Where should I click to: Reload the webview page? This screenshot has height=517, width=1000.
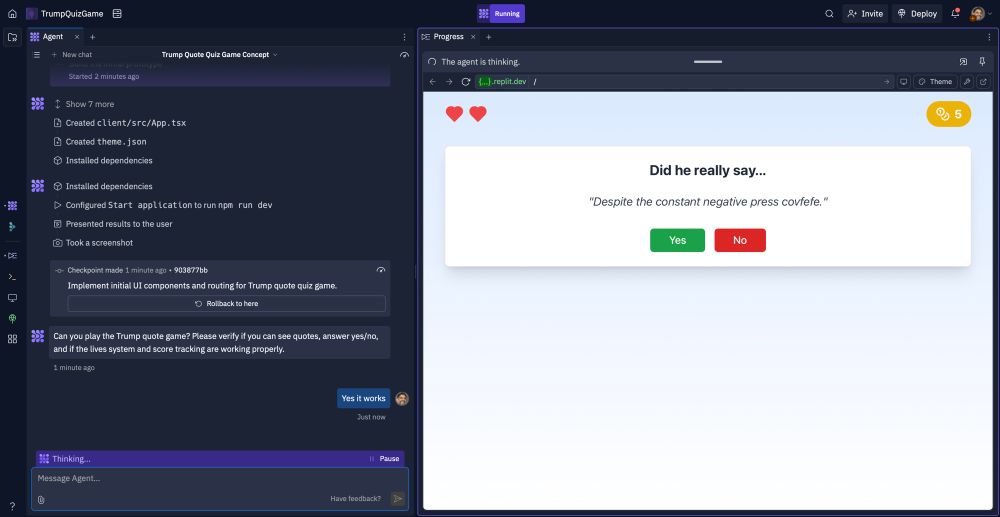466,82
